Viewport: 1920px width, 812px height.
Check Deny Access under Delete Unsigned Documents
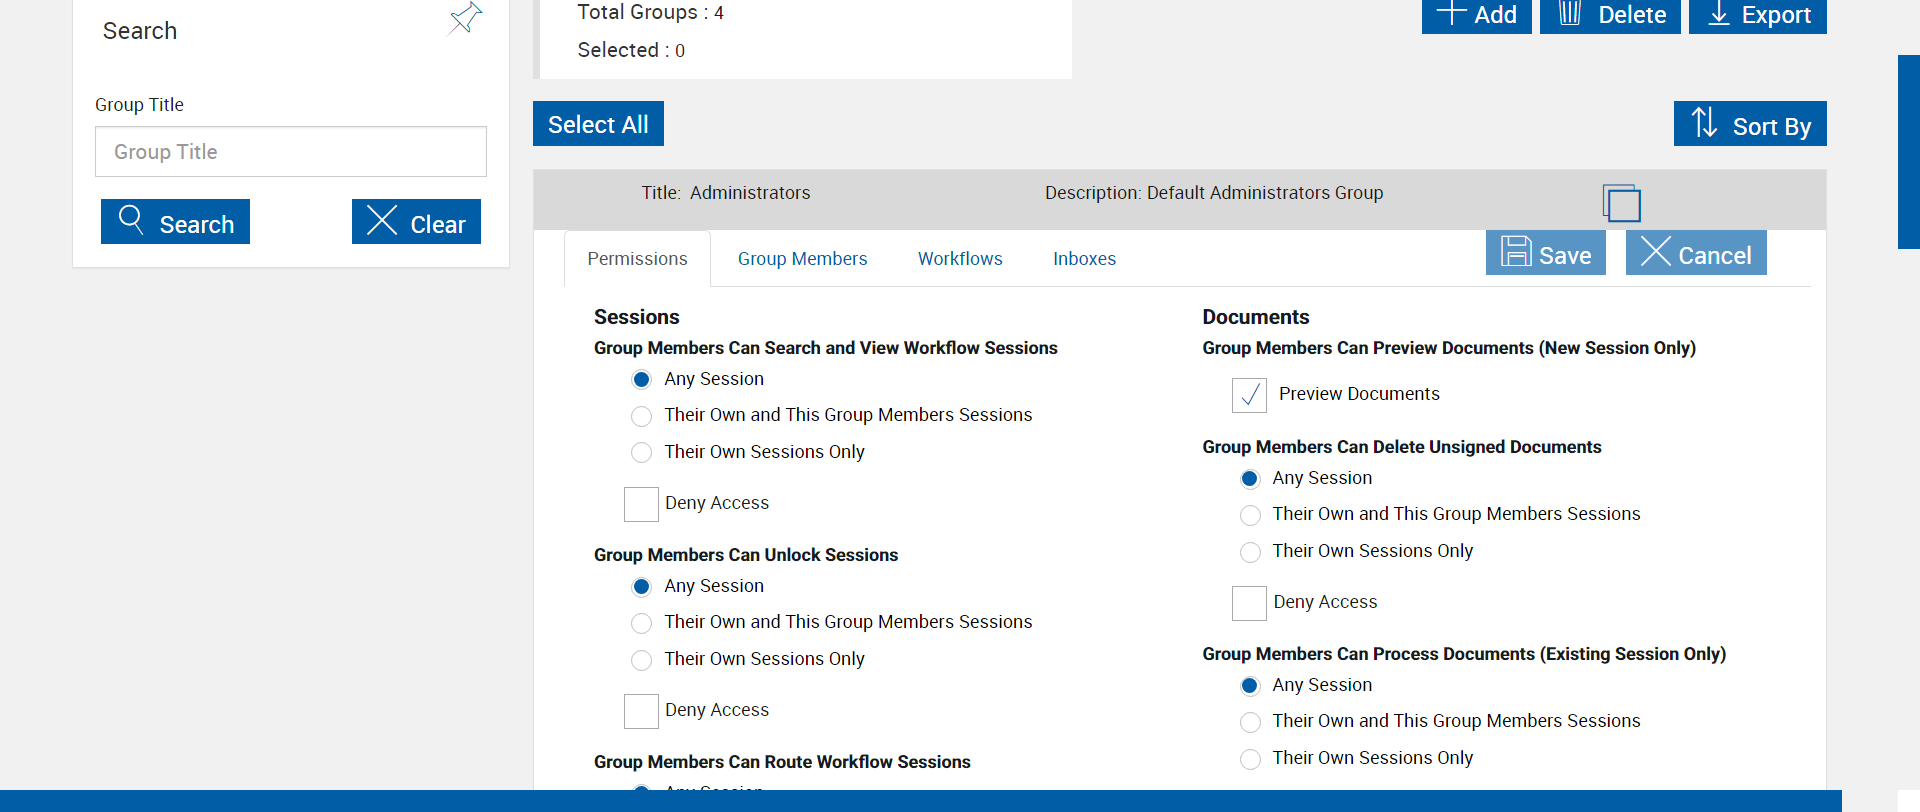tap(1249, 603)
